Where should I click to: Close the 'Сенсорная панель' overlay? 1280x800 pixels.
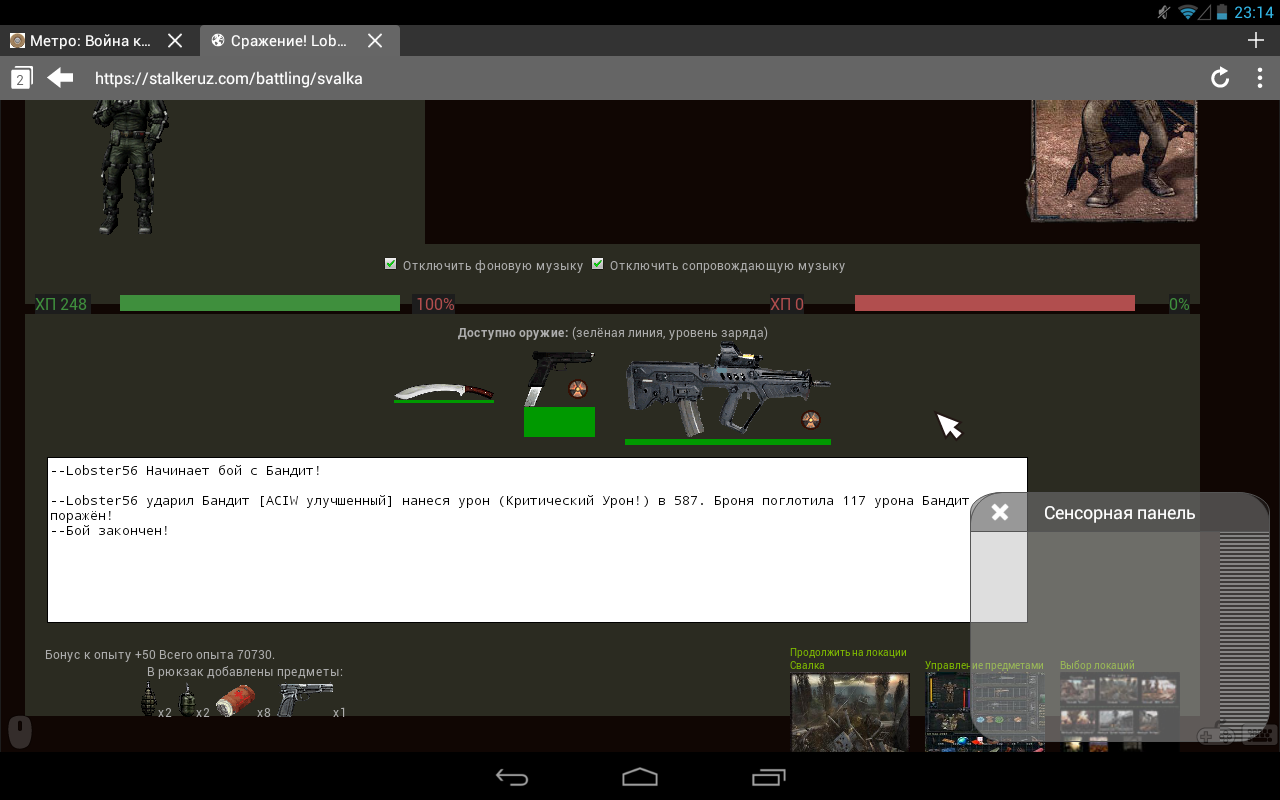[x=999, y=513]
